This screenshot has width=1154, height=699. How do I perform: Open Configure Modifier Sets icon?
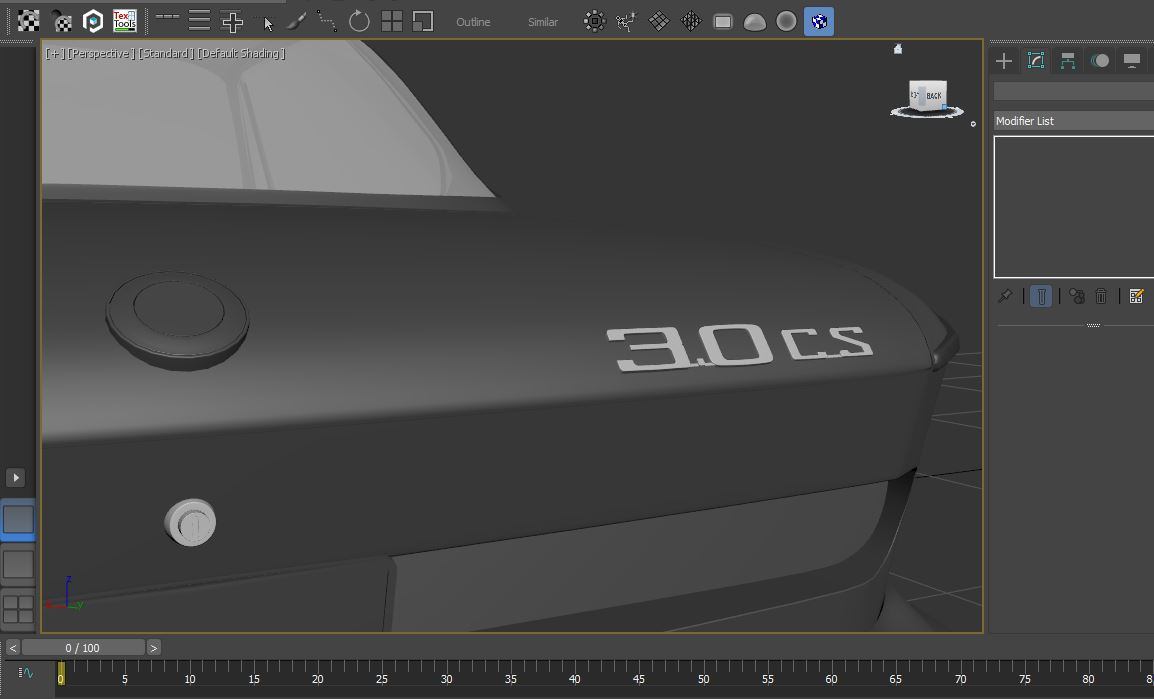1136,296
